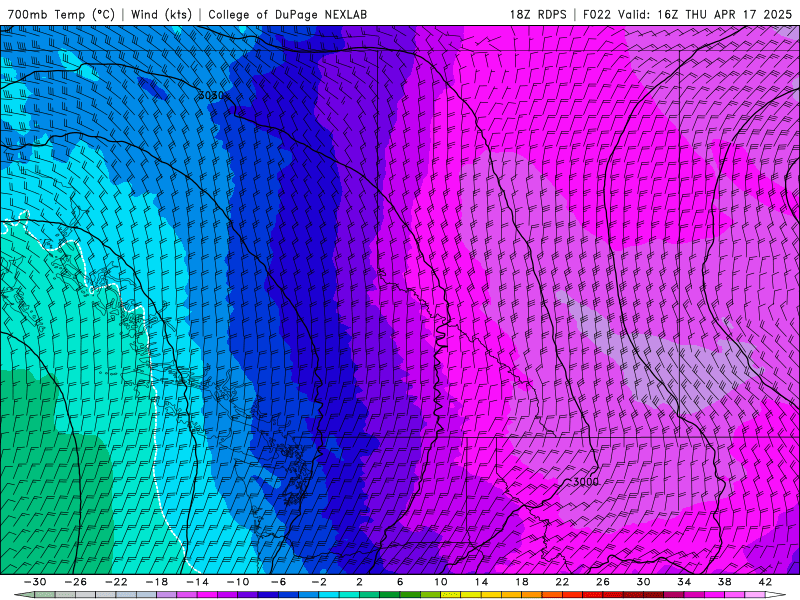
Task: Click the -14 color scale label
Action: (x=197, y=582)
